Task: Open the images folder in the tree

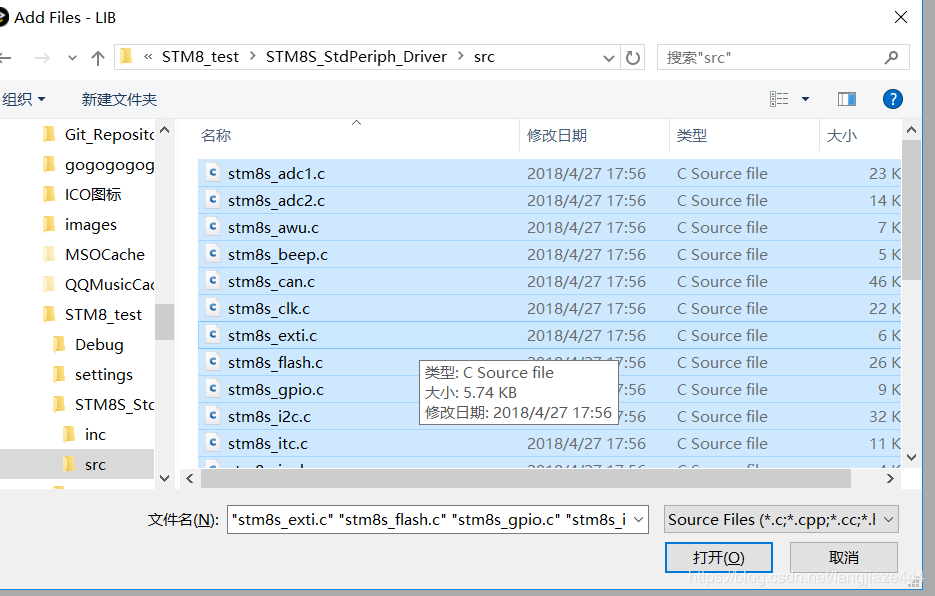Action: click(80, 225)
